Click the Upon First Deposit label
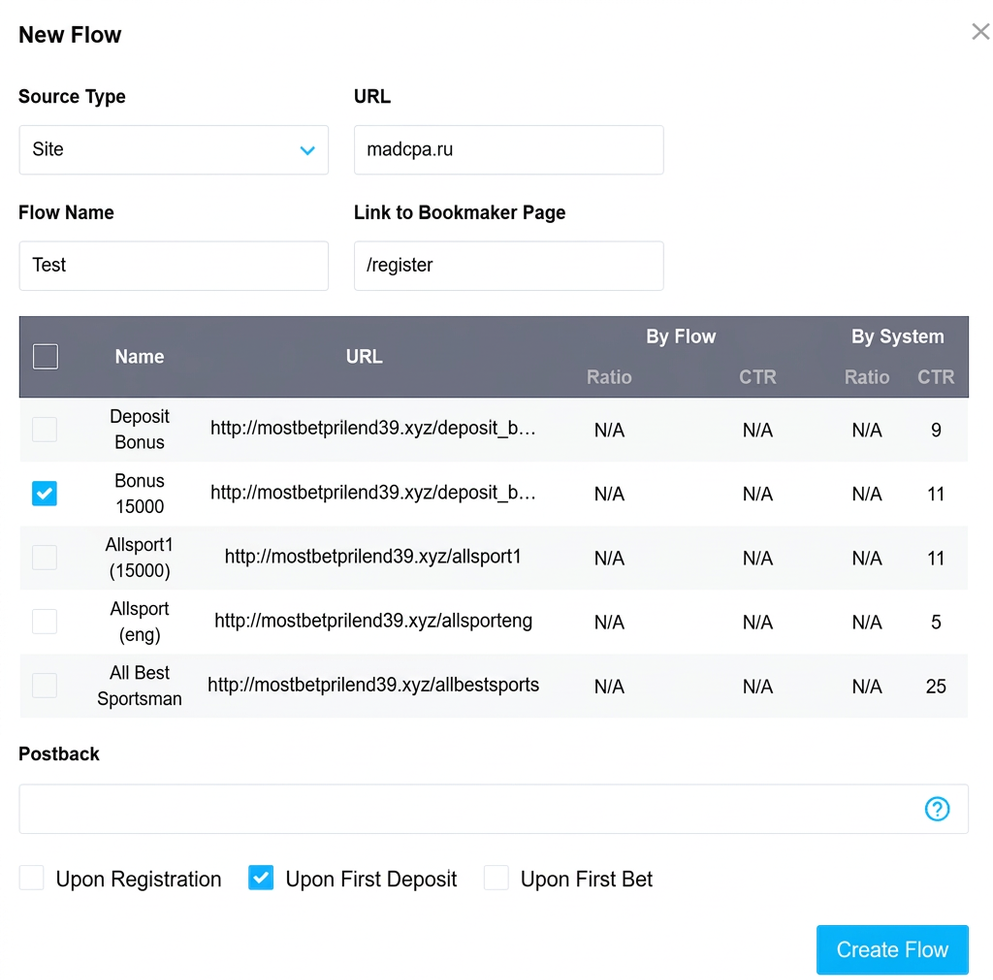 tap(371, 879)
